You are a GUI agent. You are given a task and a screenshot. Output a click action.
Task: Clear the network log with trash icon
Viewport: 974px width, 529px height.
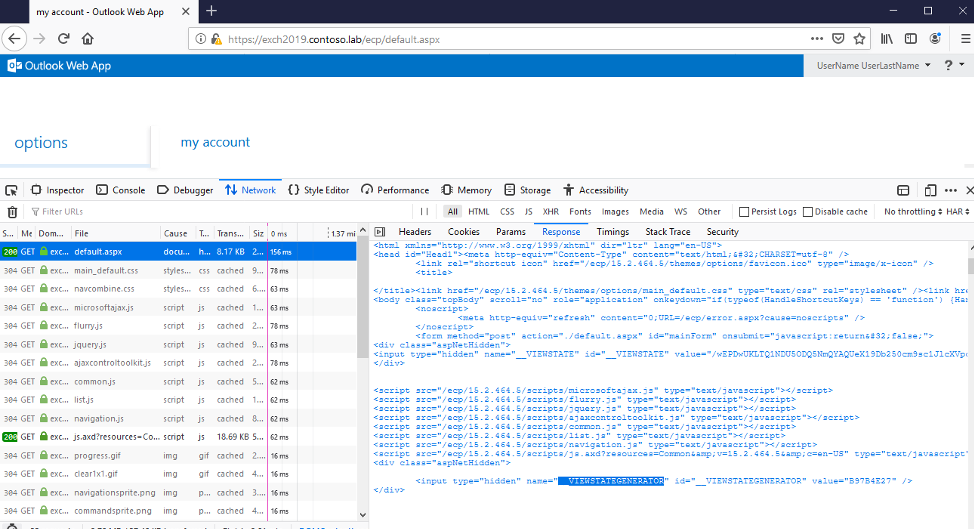[12, 212]
